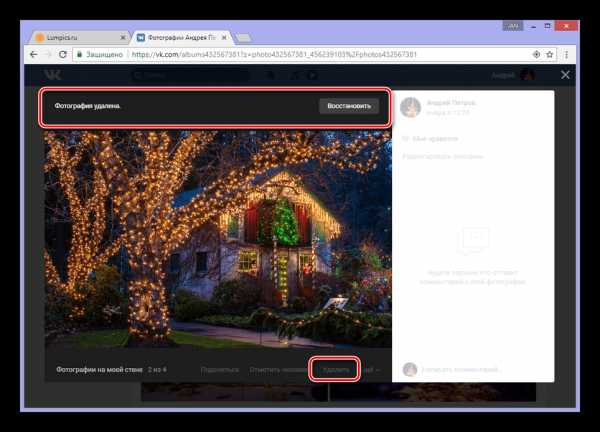Minimize the Chrome window
Image resolution: width=600 pixels, height=432 pixels.
point(533,26)
